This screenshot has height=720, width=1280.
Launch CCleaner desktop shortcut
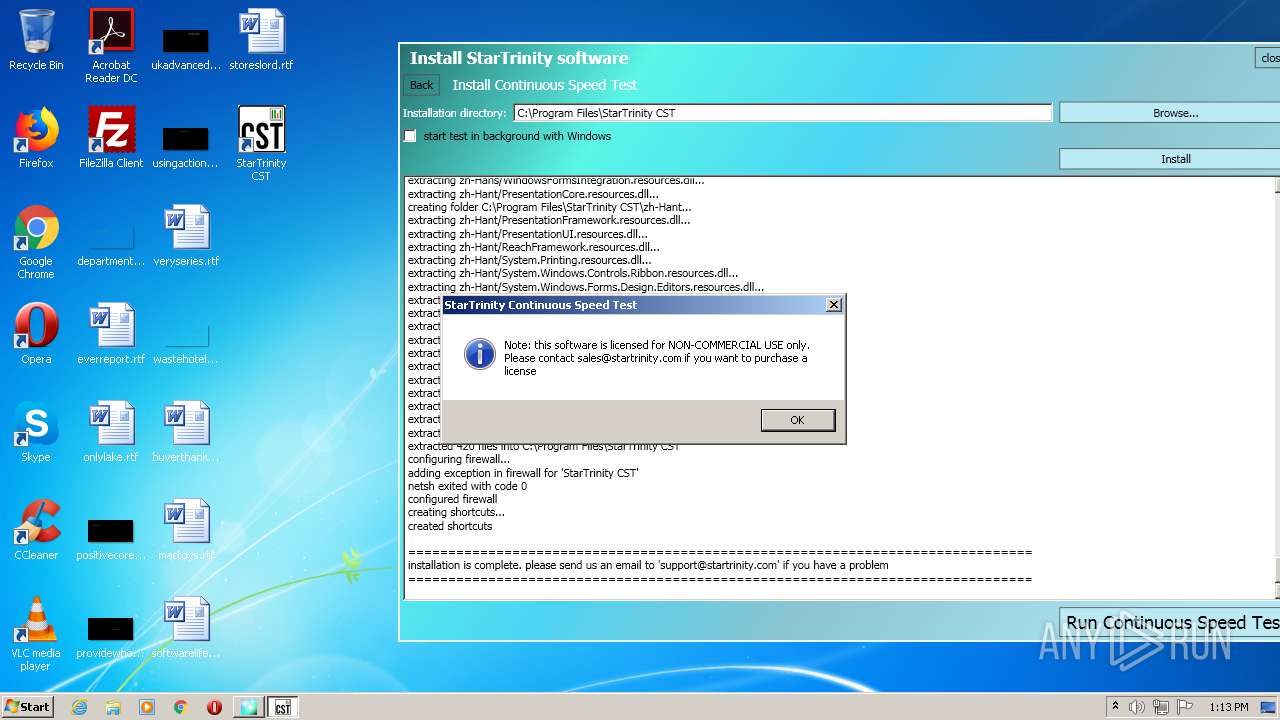pyautogui.click(x=36, y=530)
